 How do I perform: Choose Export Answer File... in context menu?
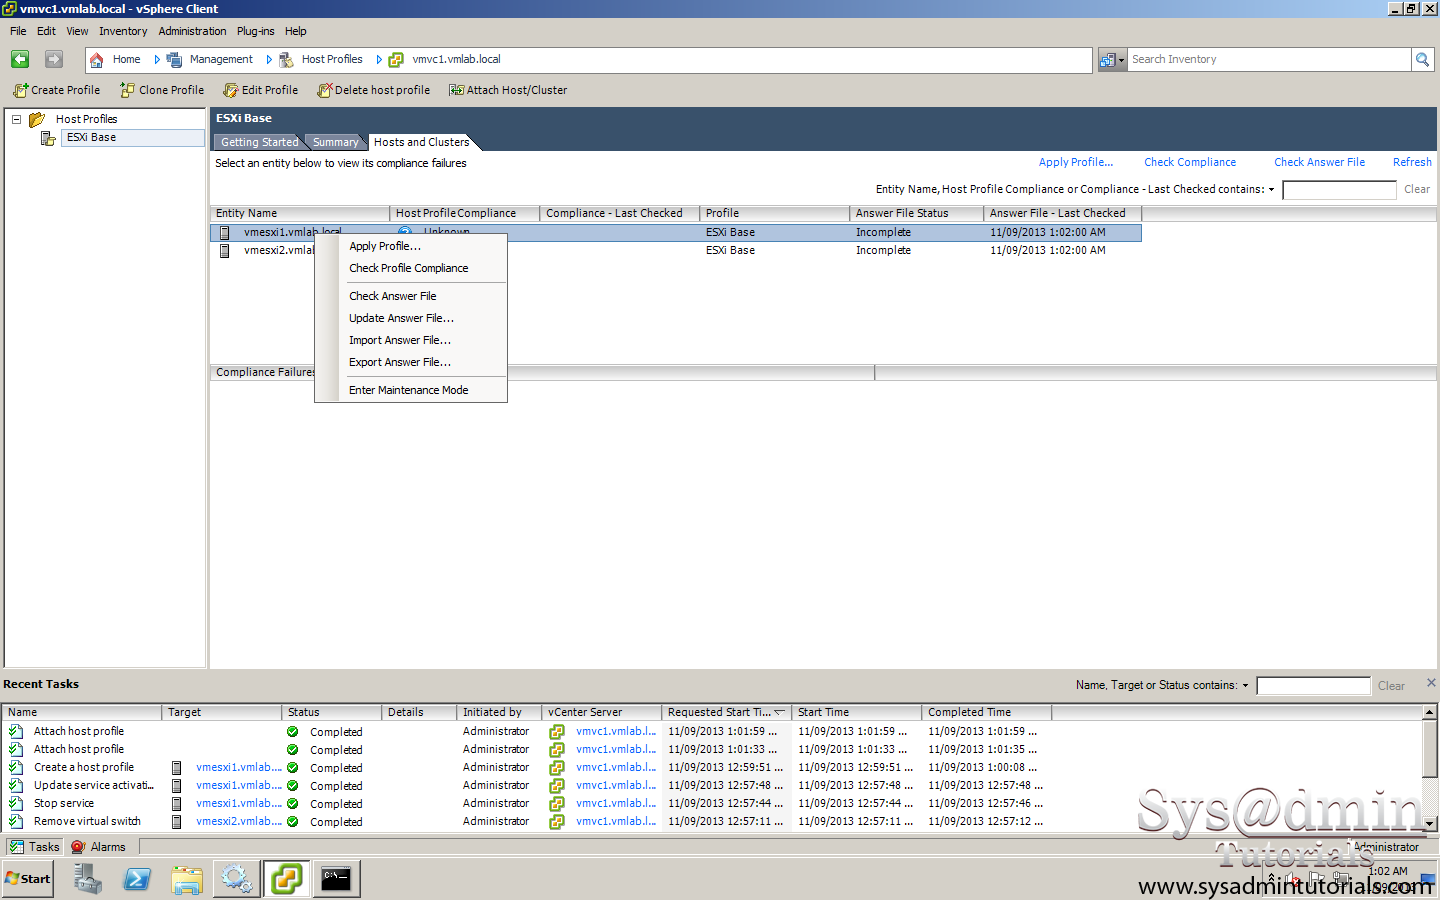(411, 362)
